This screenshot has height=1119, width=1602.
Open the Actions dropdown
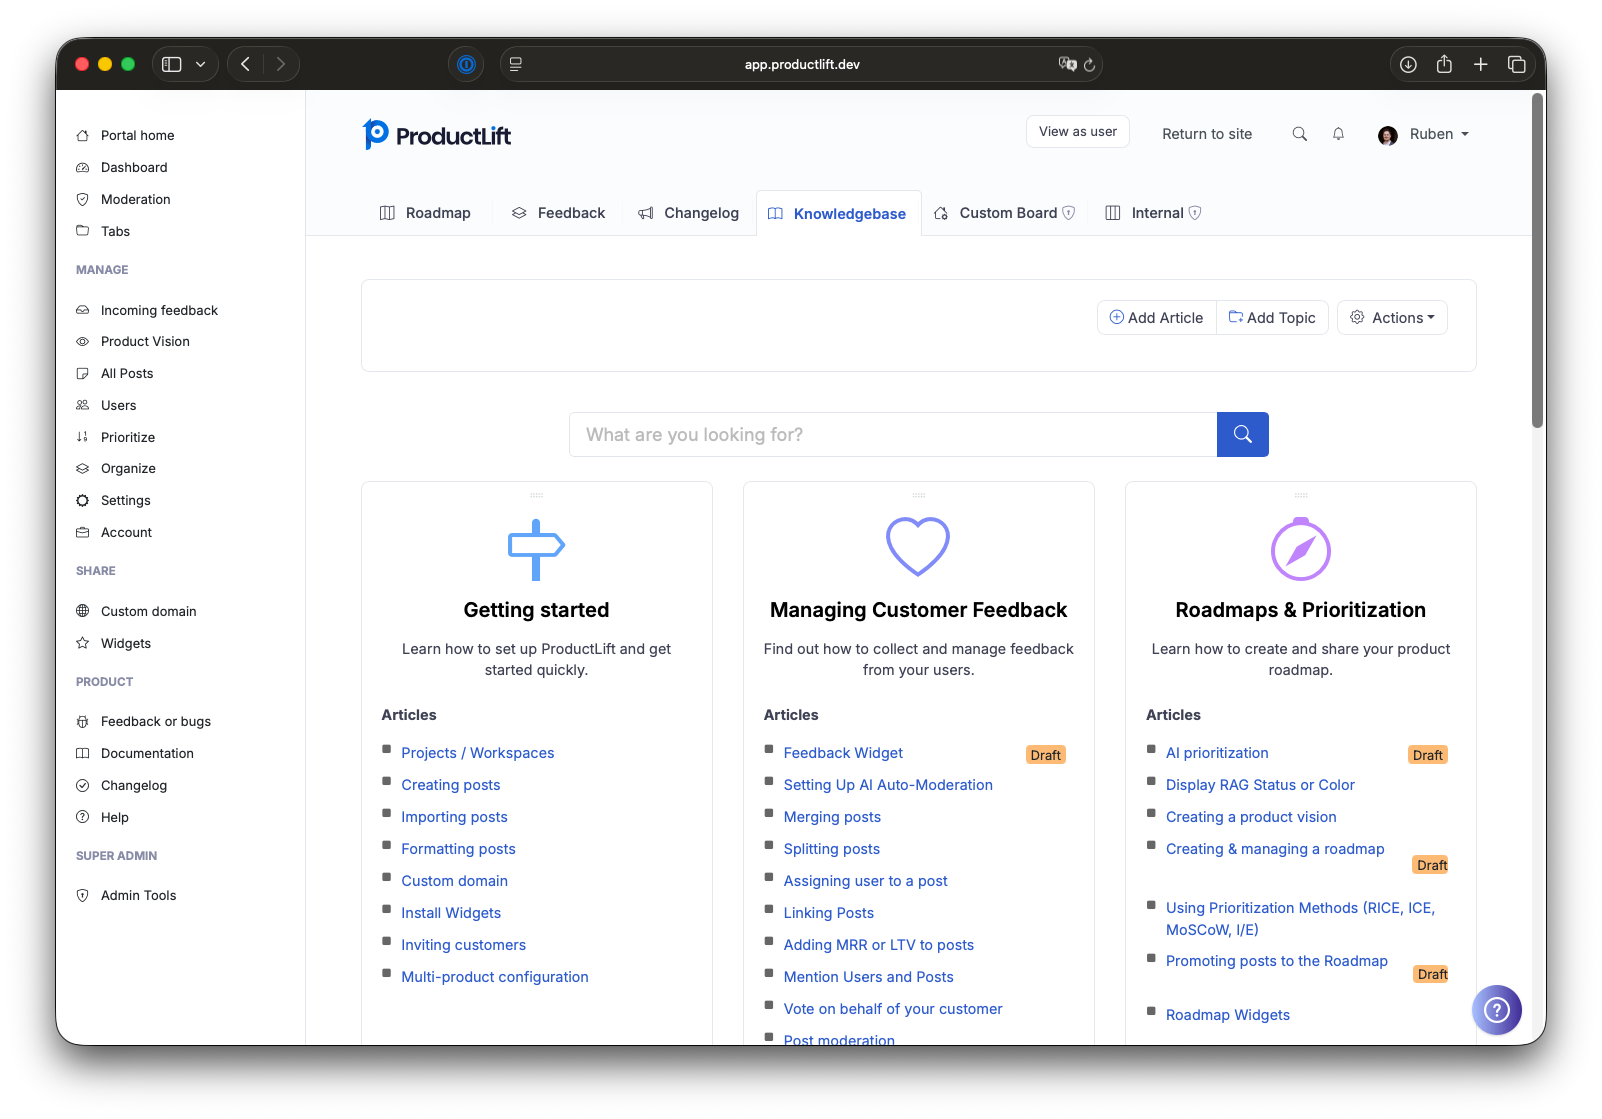[x=1392, y=318]
